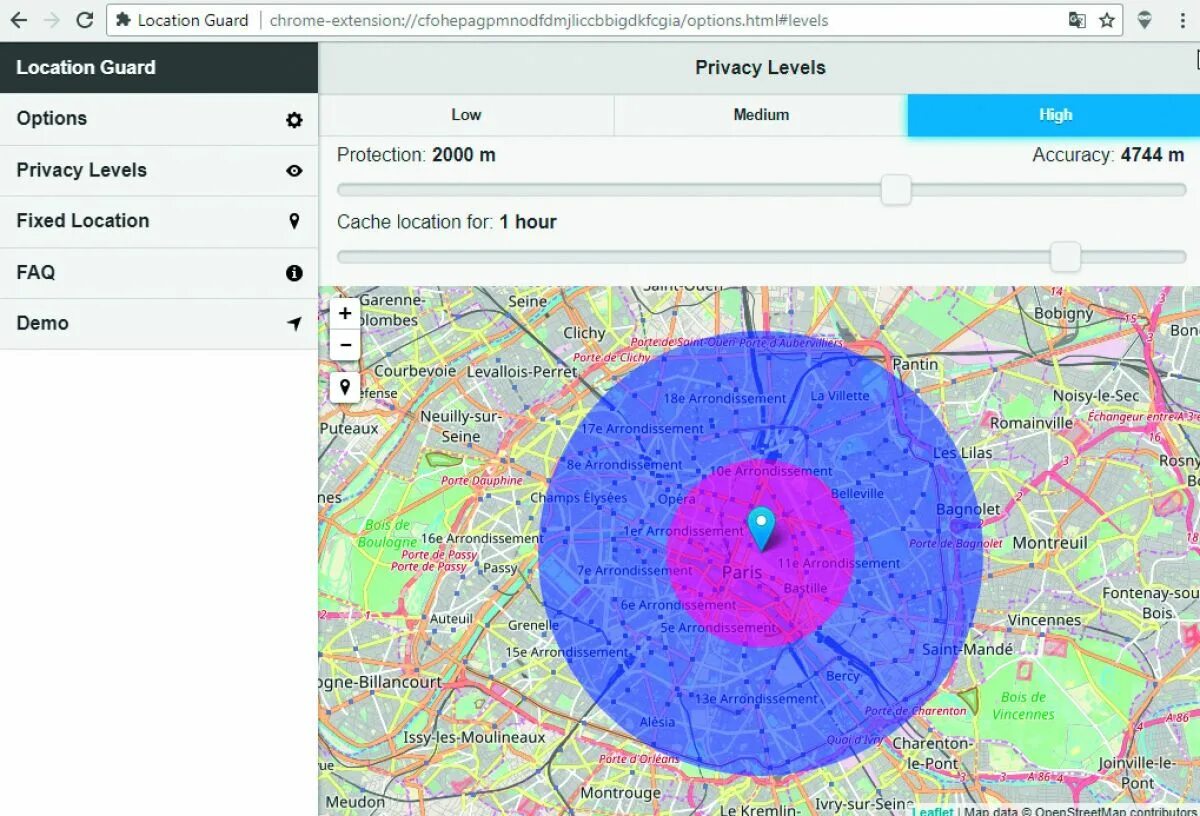Viewport: 1200px width, 816px height.
Task: Click the 'Meudon' label on the map
Action: tap(355, 802)
